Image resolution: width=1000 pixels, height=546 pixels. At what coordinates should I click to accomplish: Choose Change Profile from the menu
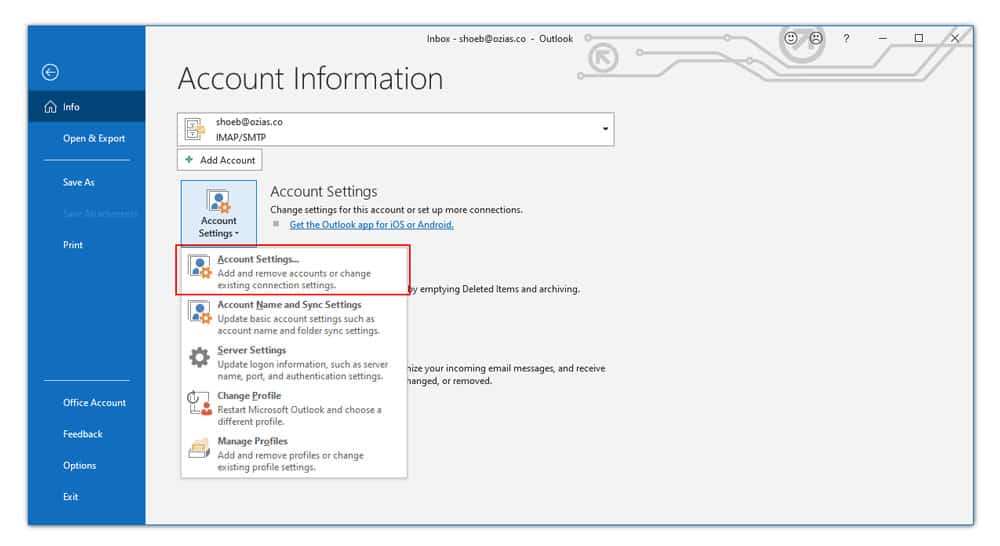pyautogui.click(x=294, y=408)
